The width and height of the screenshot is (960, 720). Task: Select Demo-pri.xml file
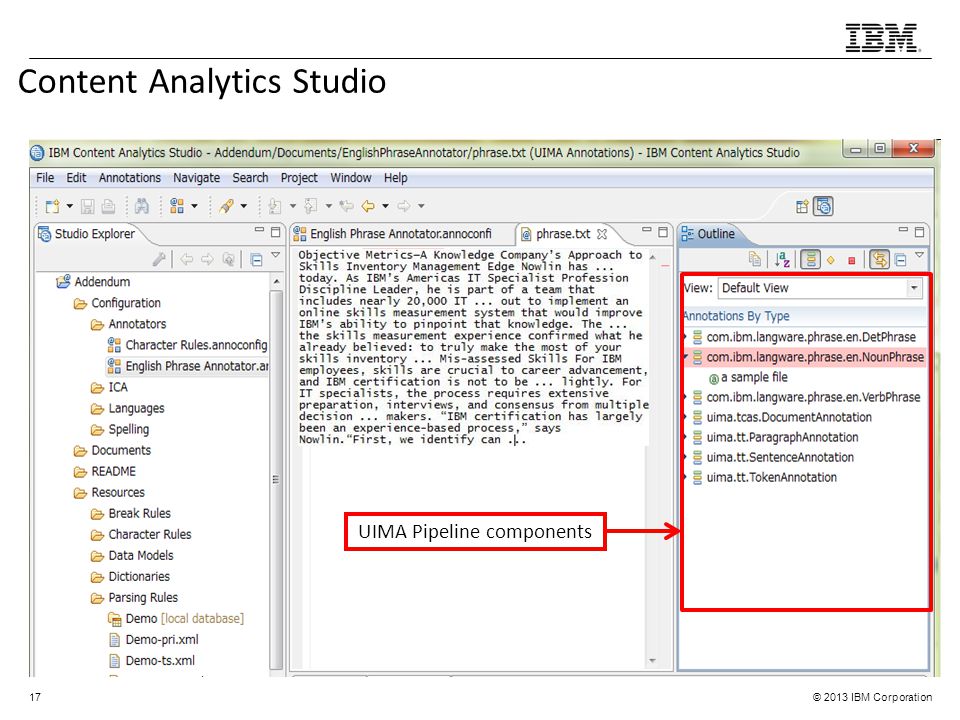(x=154, y=640)
